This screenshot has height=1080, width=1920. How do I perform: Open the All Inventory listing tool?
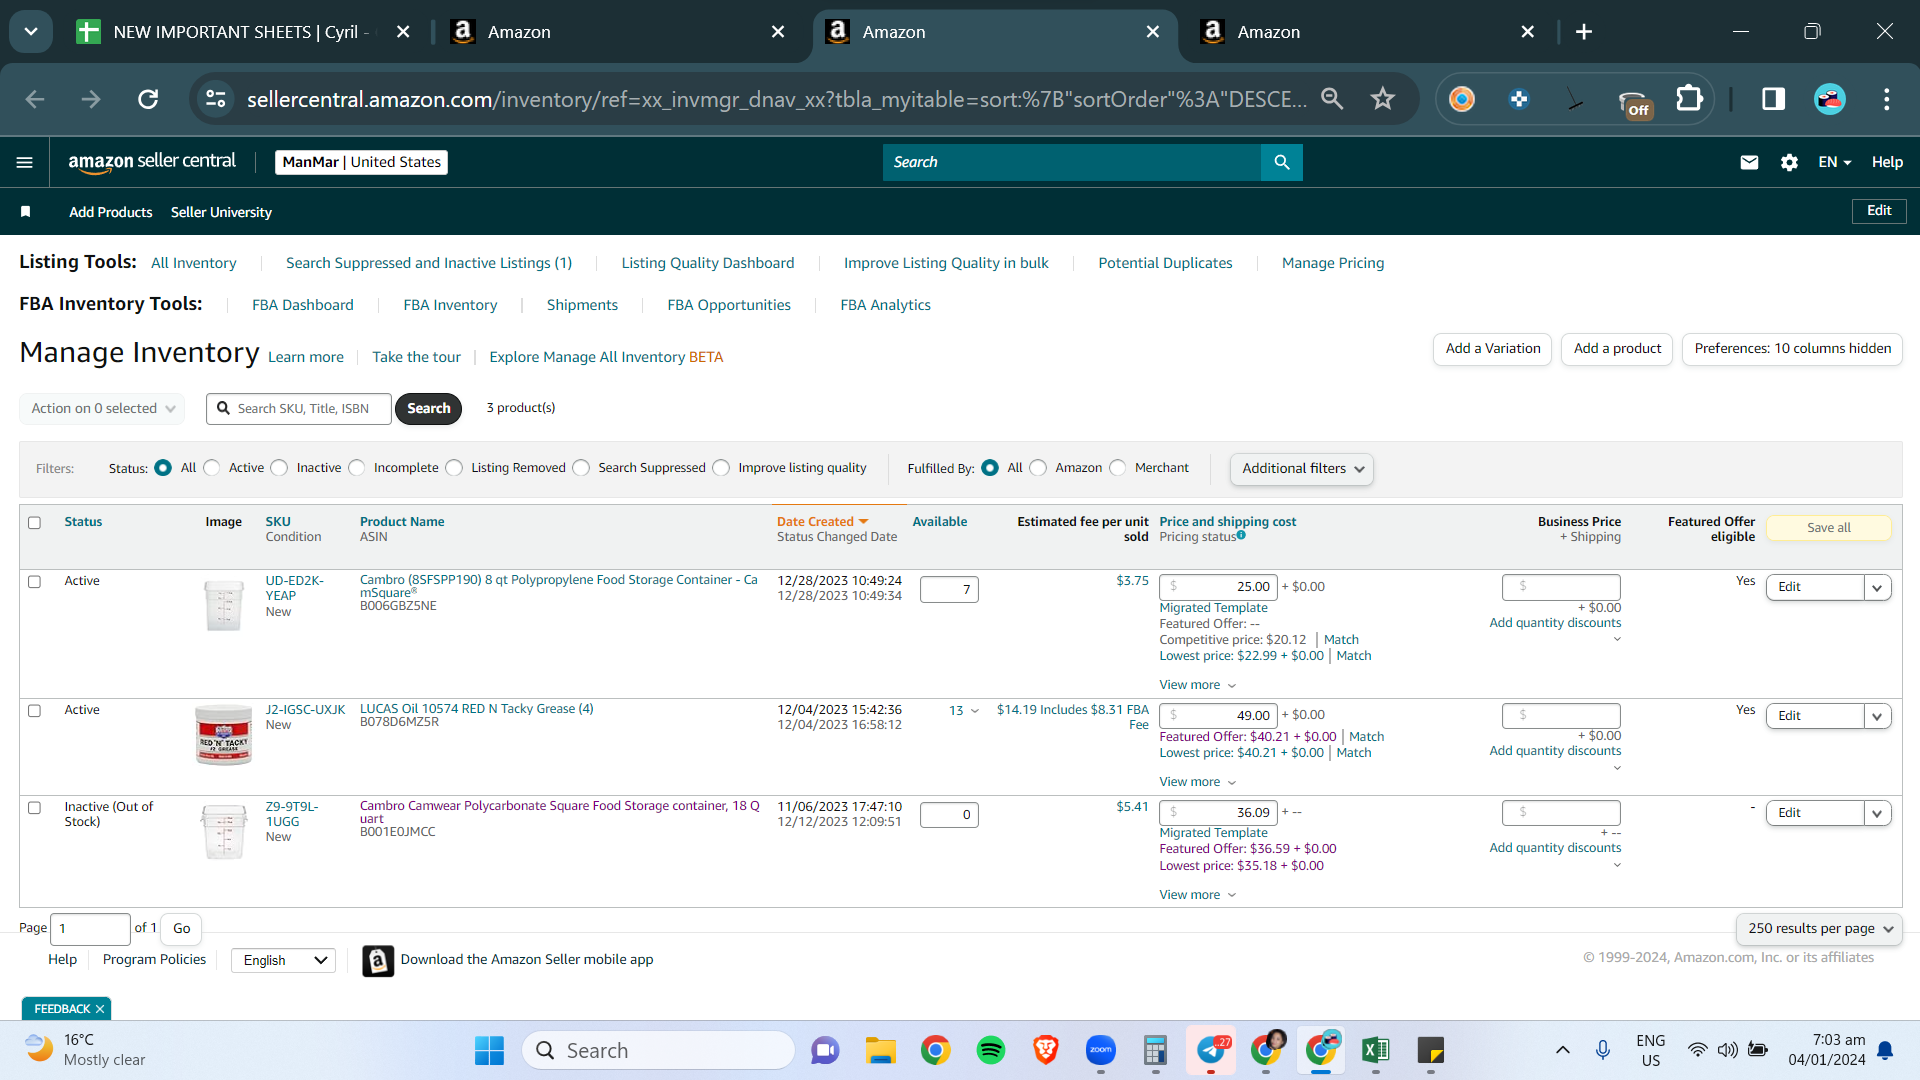(x=194, y=263)
